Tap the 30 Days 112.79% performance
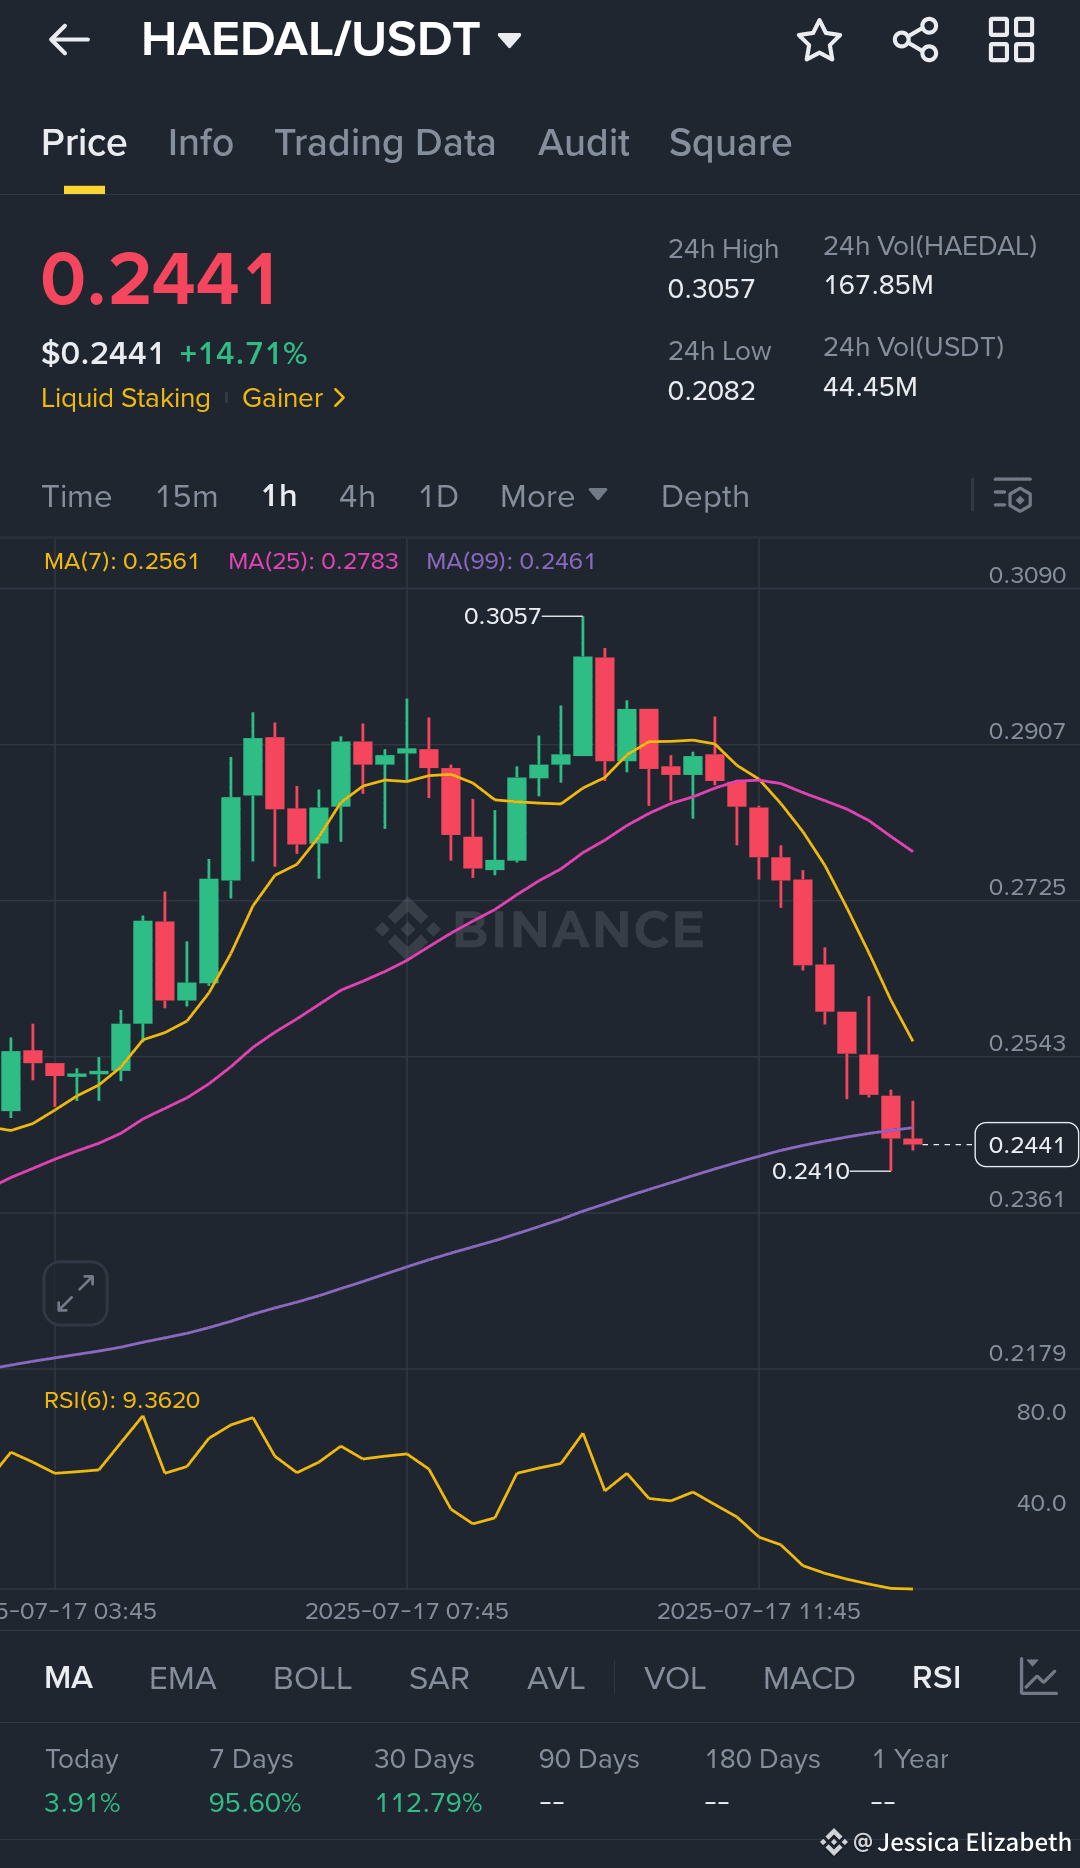The width and height of the screenshot is (1080, 1868). [428, 1781]
